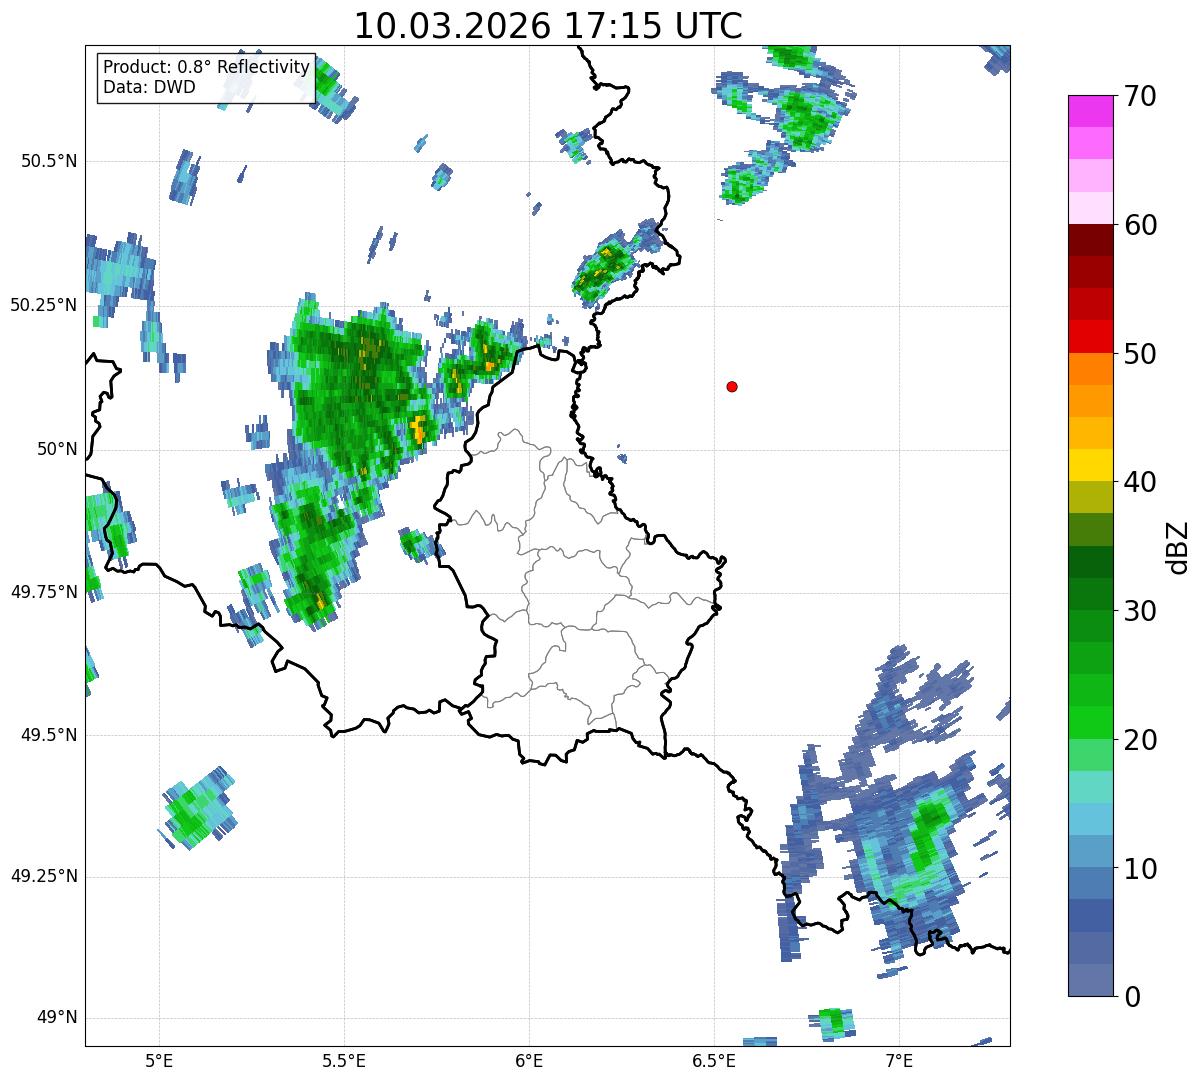Image resolution: width=1202 pixels, height=1081 pixels.
Task: Click the latitude label 49.25°N
Action: coord(43,877)
